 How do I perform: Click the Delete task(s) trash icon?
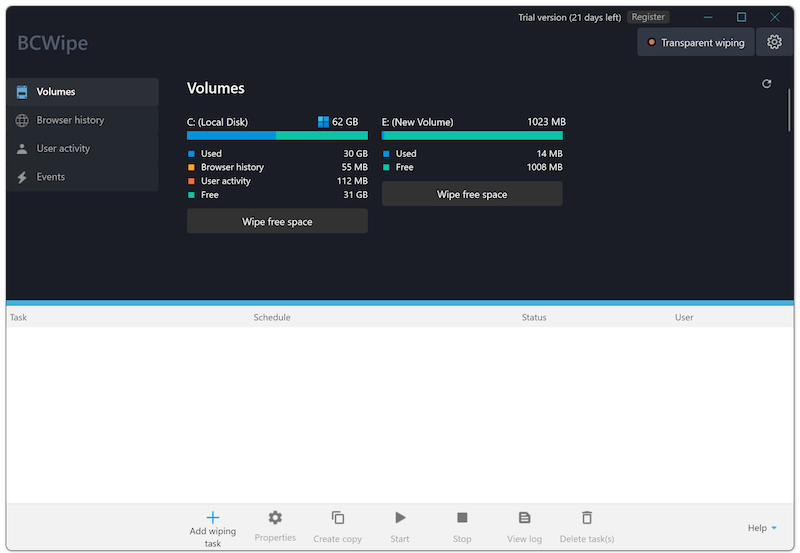(x=587, y=517)
